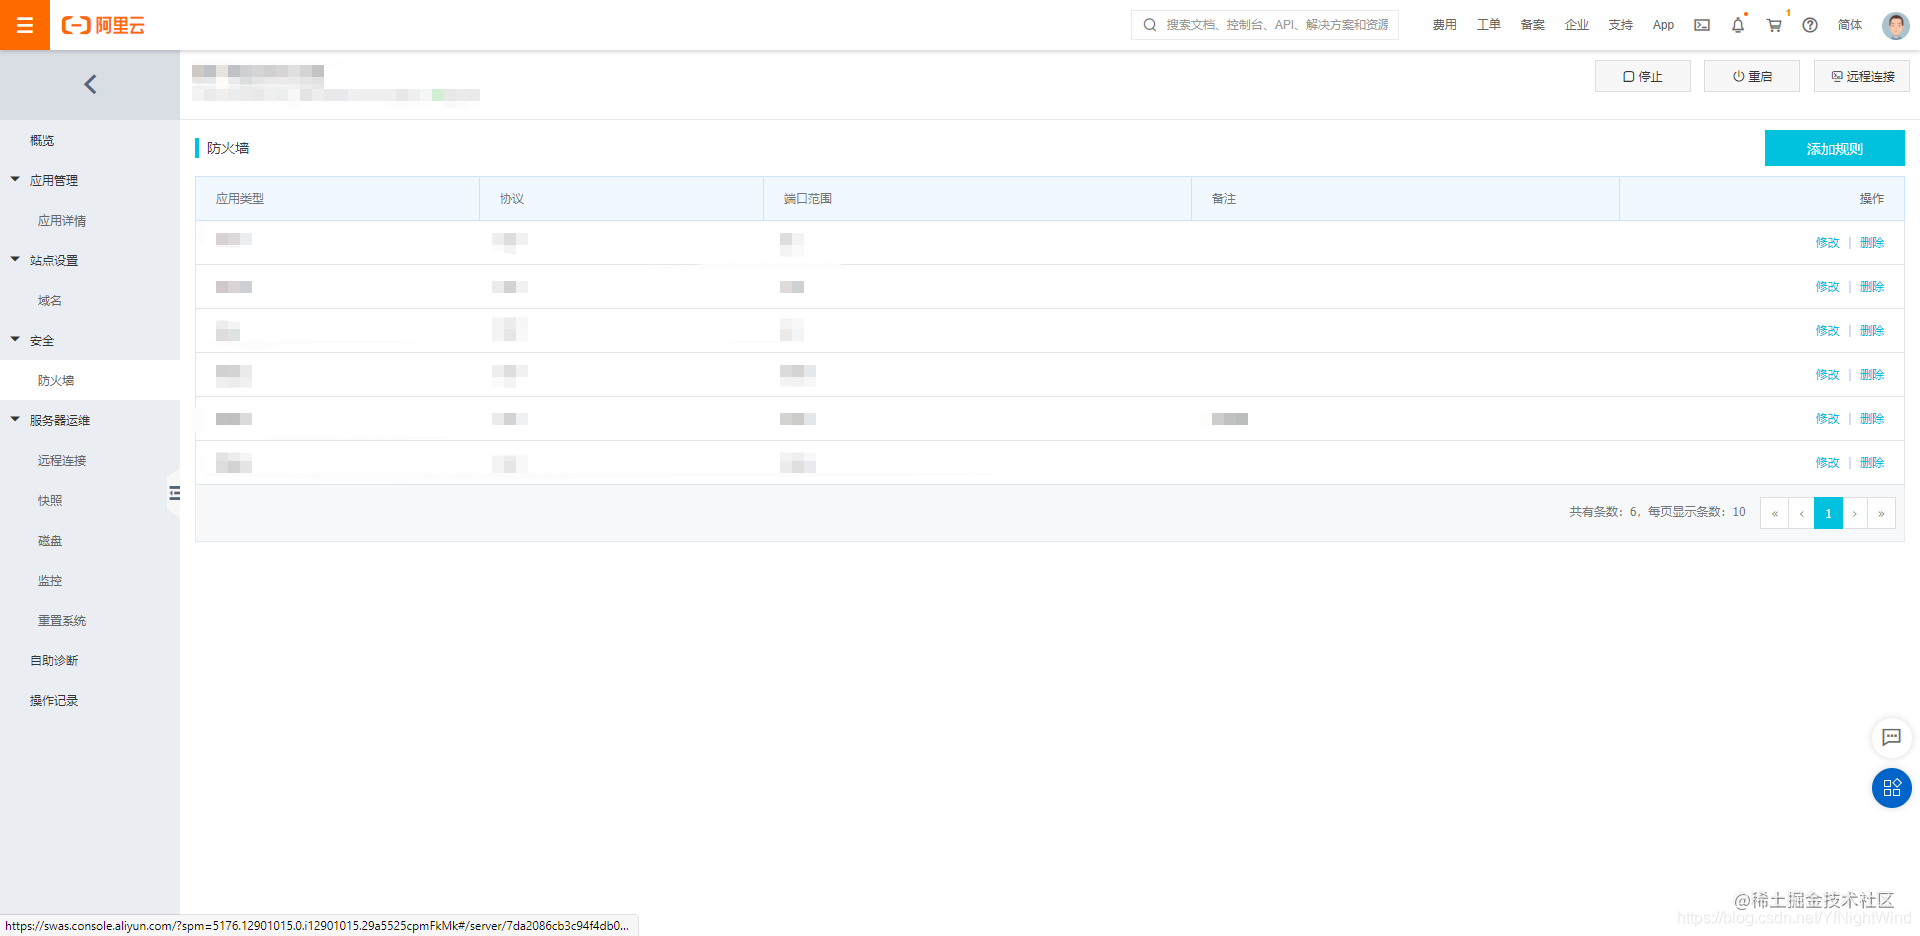This screenshot has height=936, width=1920.
Task: Open the user avatar account menu
Action: tap(1895, 25)
